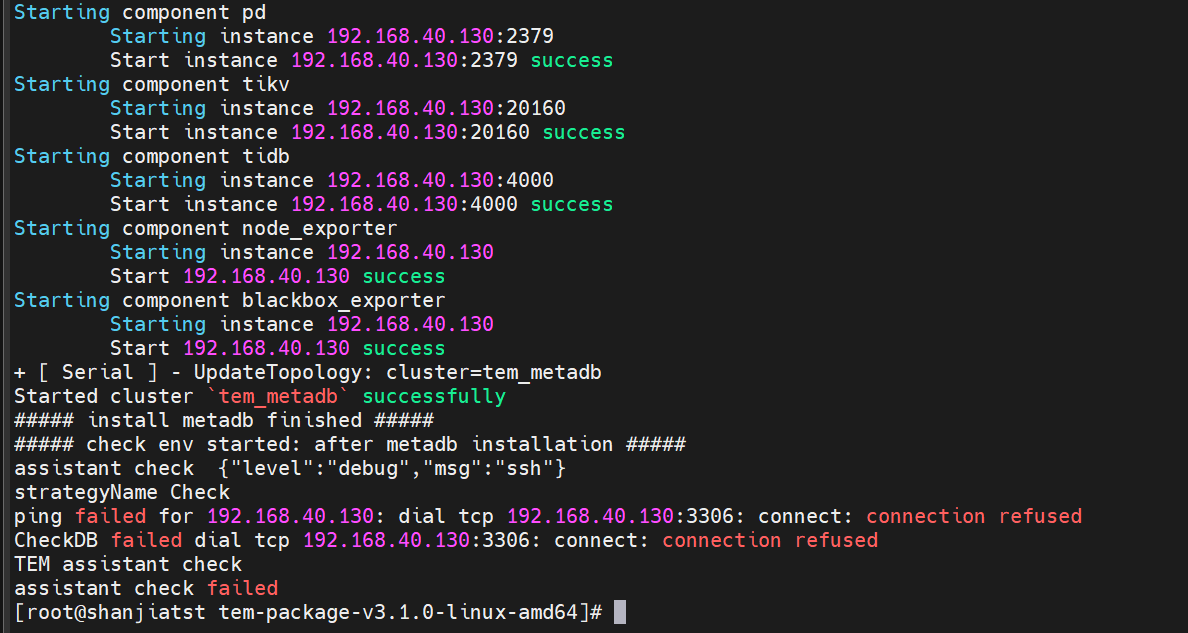
Task: Click the "[ Serial ]" label
Action: coord(86,372)
